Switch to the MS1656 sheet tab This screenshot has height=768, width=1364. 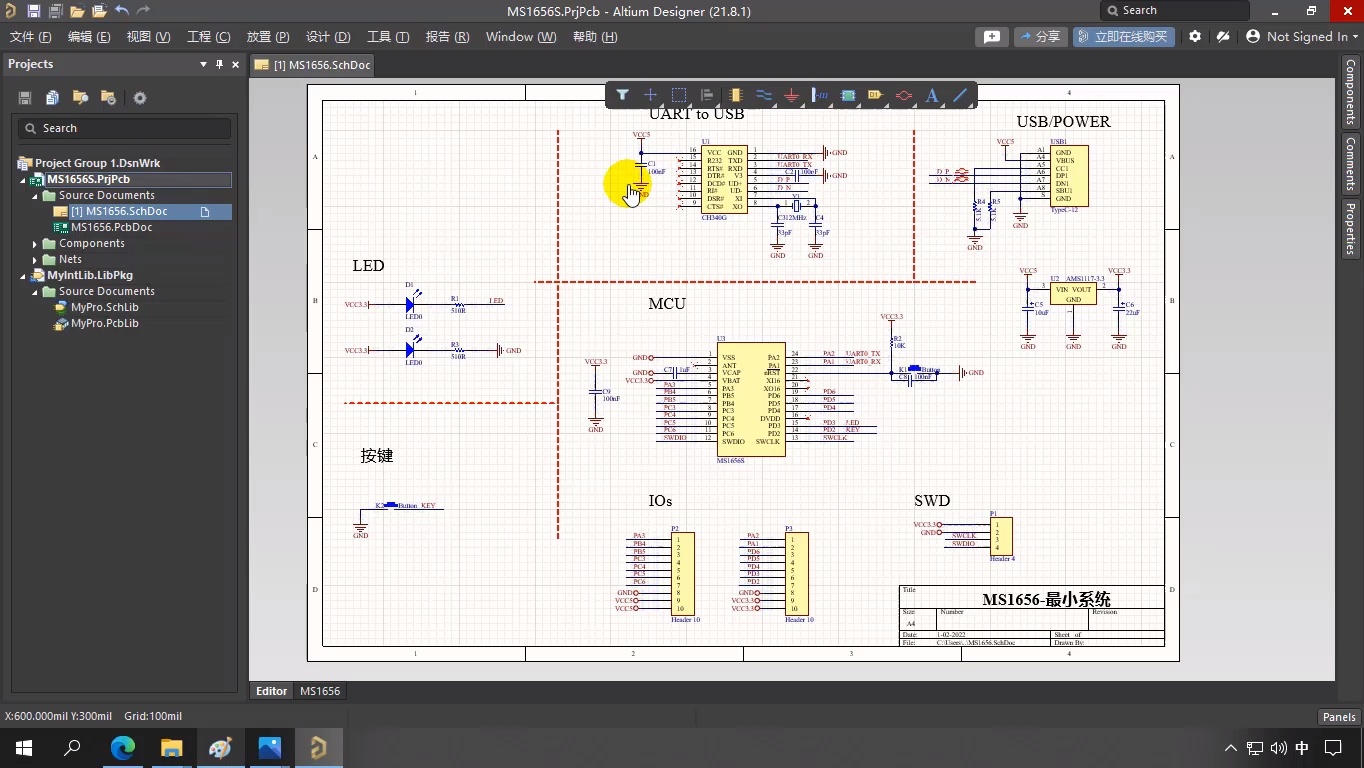coord(320,691)
